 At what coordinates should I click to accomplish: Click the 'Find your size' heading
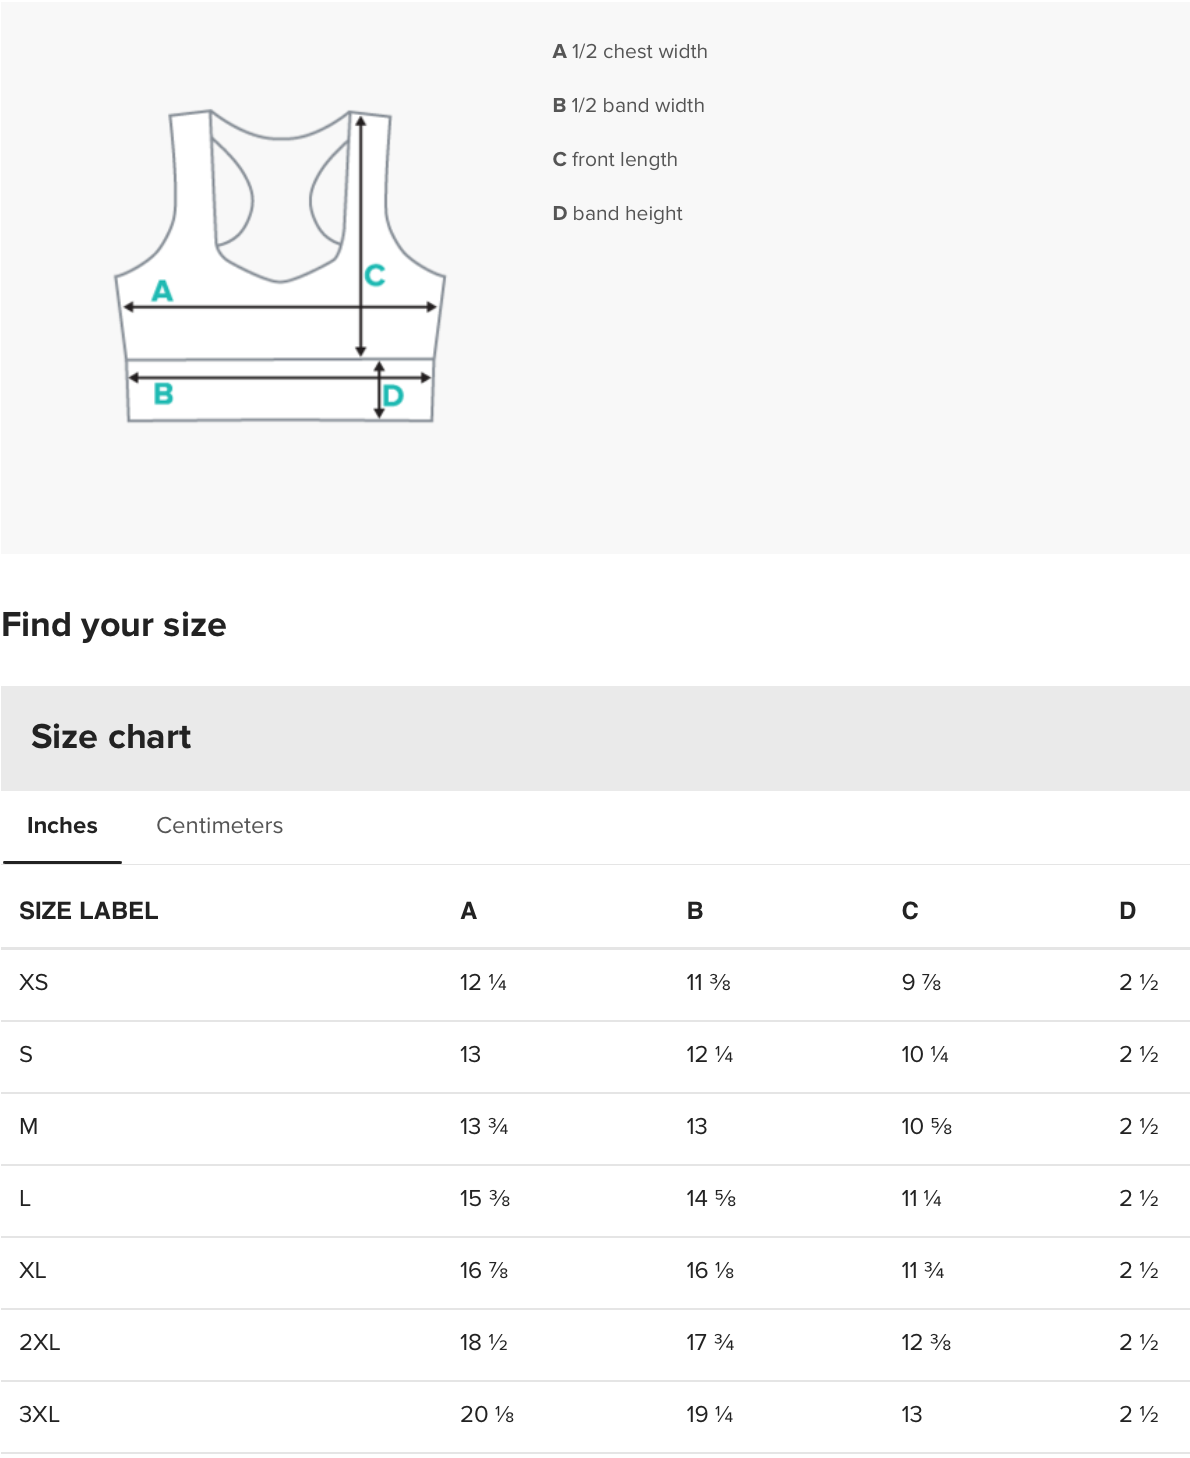[x=114, y=625]
